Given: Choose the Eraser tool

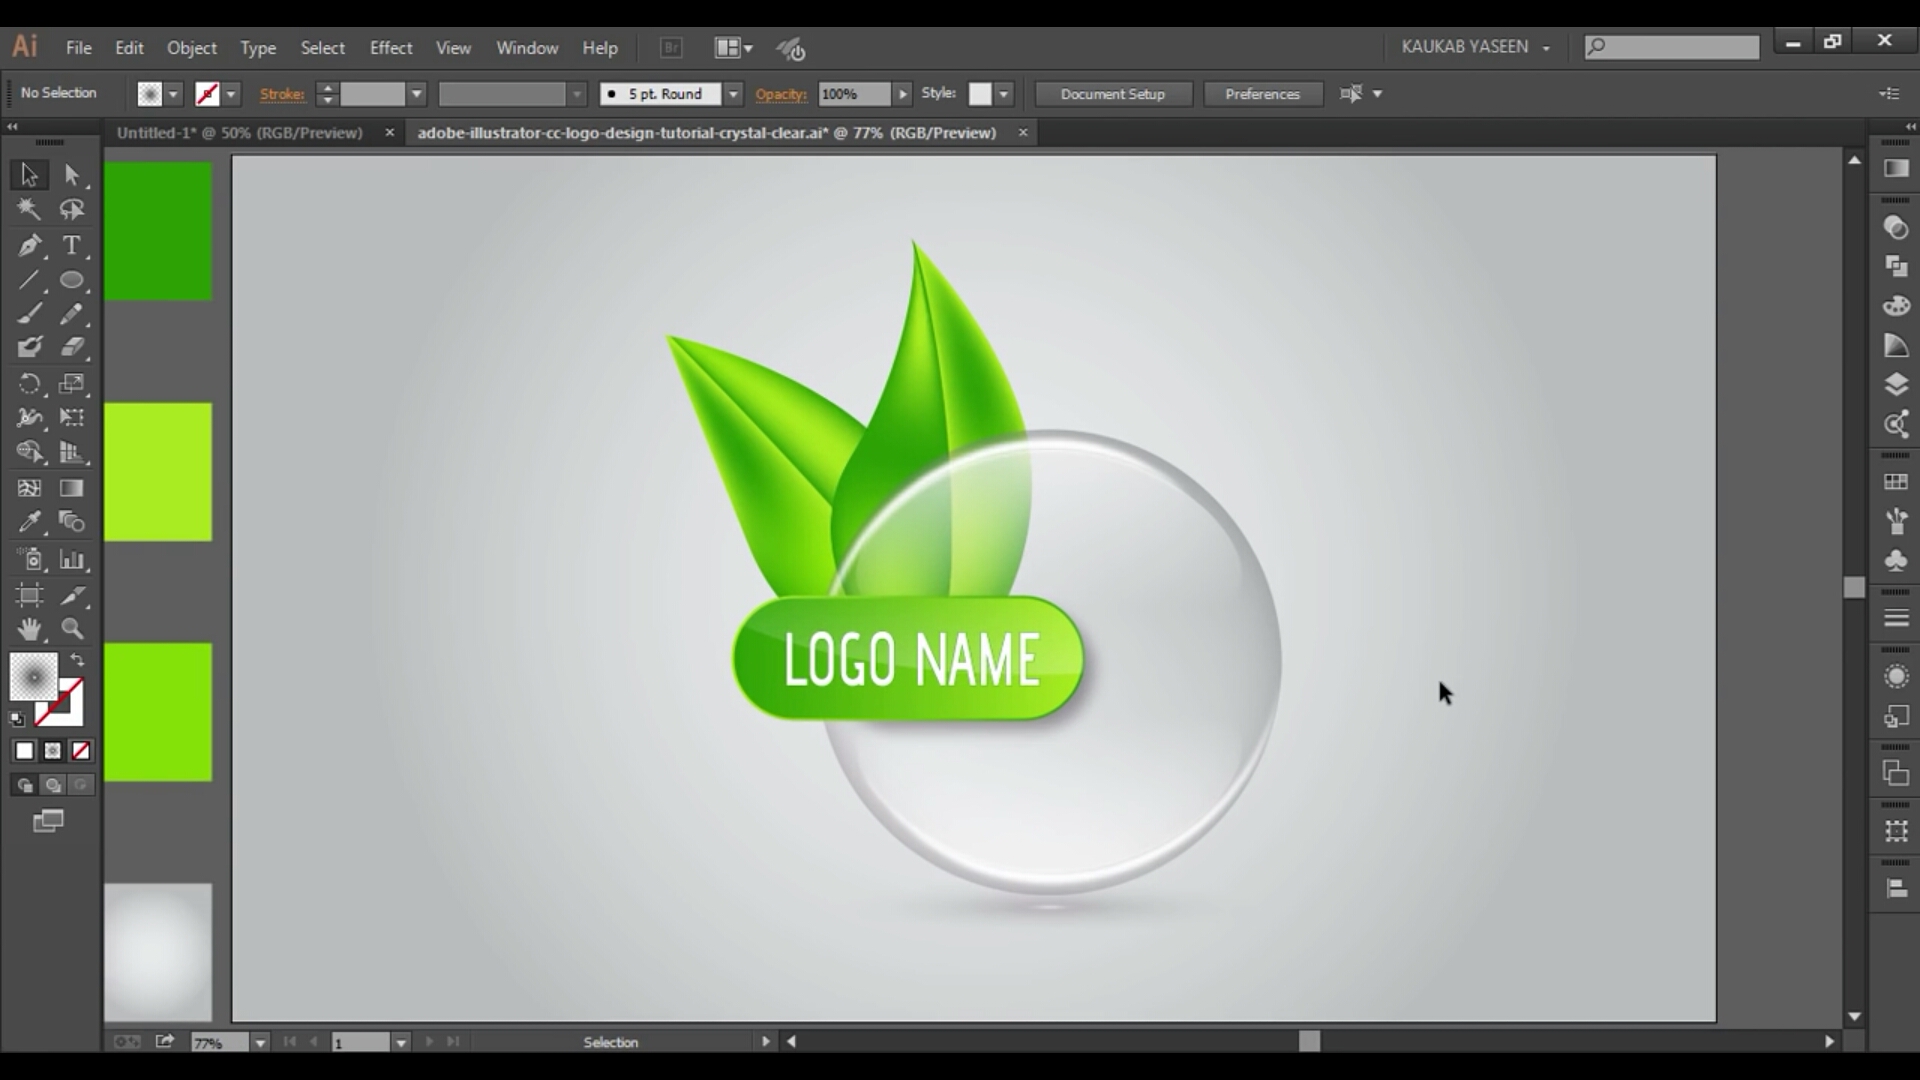Looking at the screenshot, I should tap(72, 348).
